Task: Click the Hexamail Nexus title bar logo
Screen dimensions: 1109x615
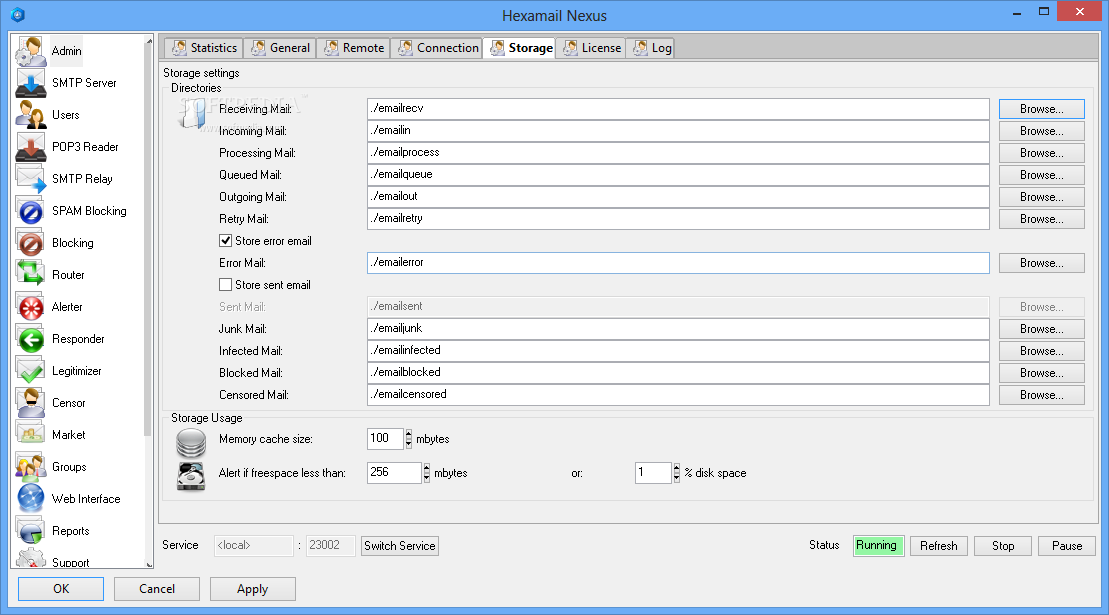Action: pyautogui.click(x=18, y=15)
